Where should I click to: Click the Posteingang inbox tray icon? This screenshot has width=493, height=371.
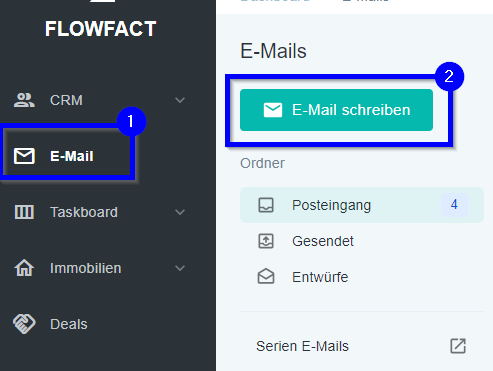point(266,205)
